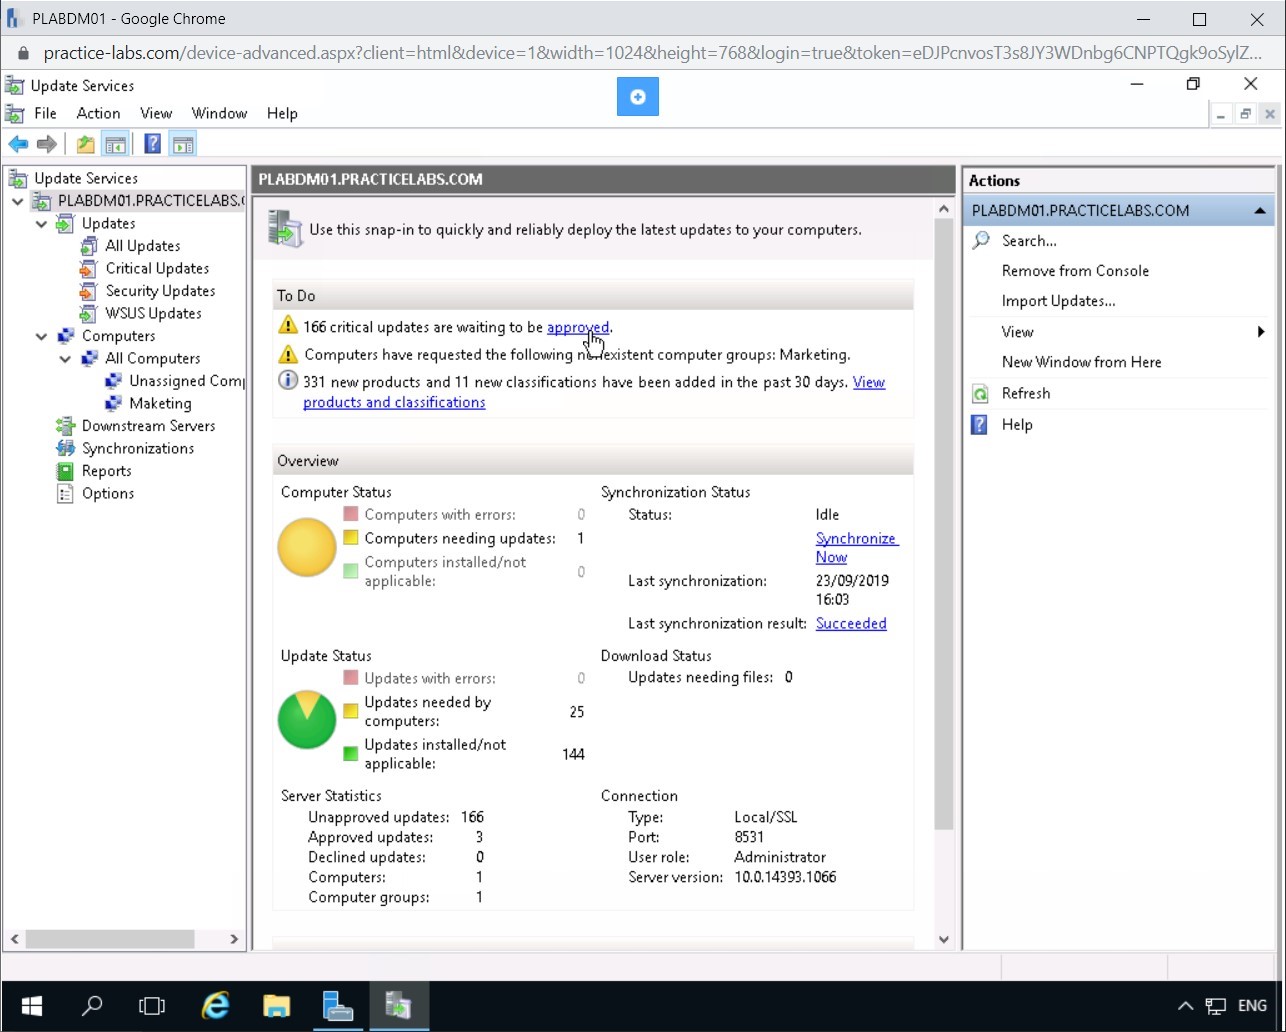Toggle Show/Hide Console Tree toolbar icon
Viewport: 1286px width, 1032px height.
click(x=116, y=145)
